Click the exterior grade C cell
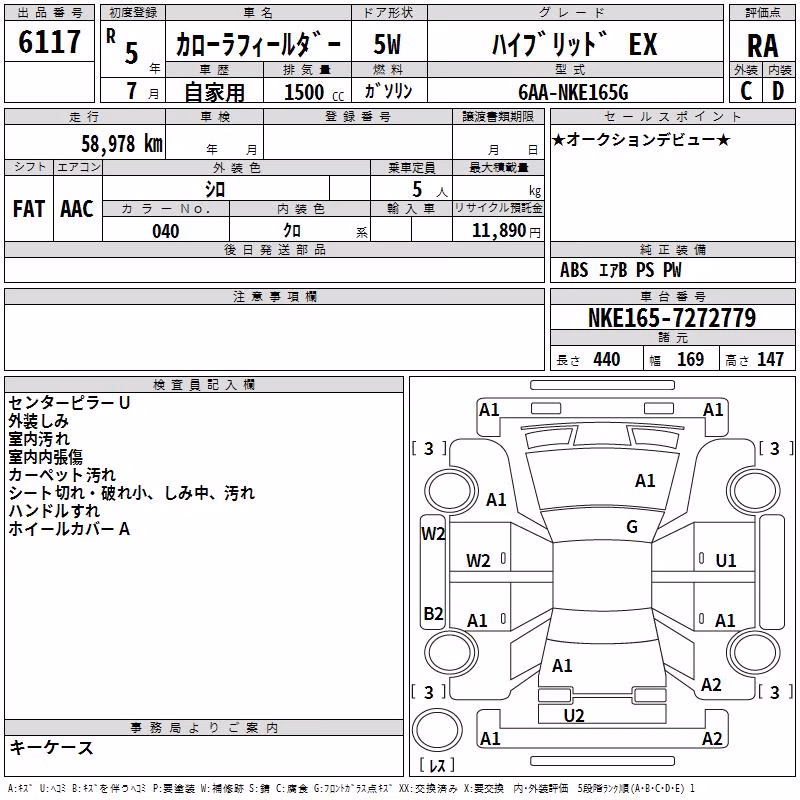 (745, 91)
